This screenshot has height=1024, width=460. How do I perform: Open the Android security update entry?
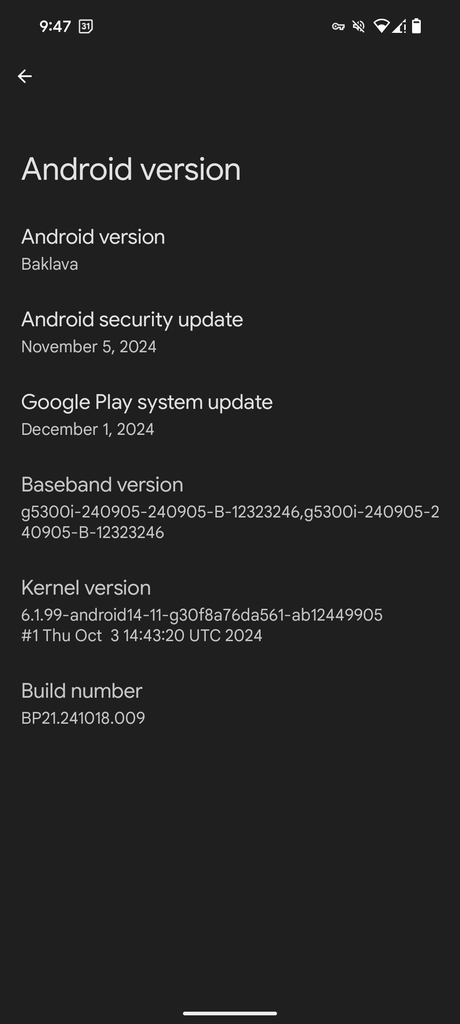pos(230,332)
